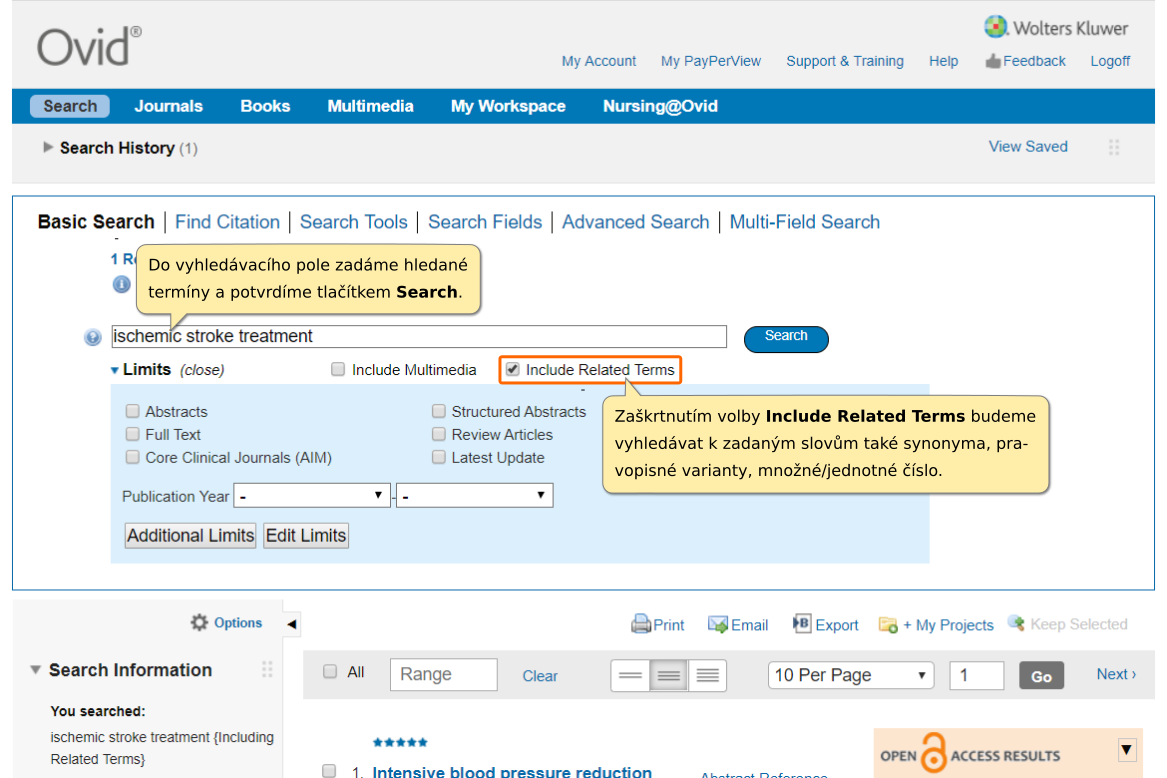Click the search query input field
This screenshot has height=778, width=1167.
(x=419, y=337)
